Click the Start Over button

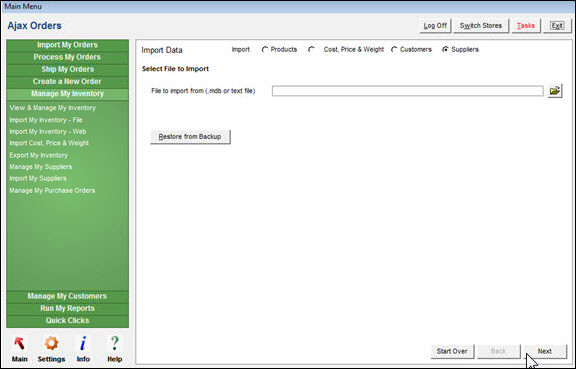[452, 351]
